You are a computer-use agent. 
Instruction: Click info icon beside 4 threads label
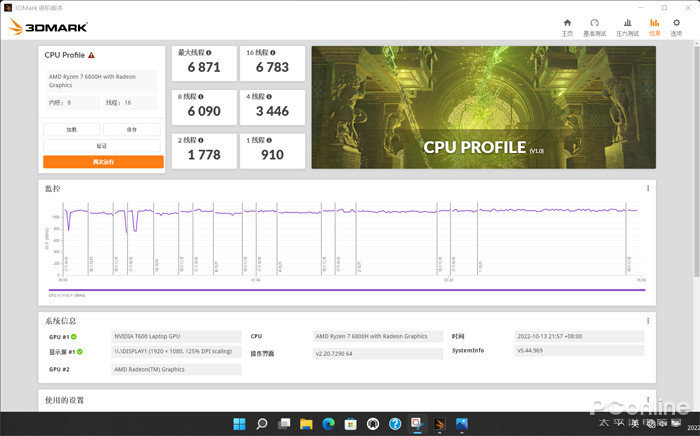click(269, 96)
